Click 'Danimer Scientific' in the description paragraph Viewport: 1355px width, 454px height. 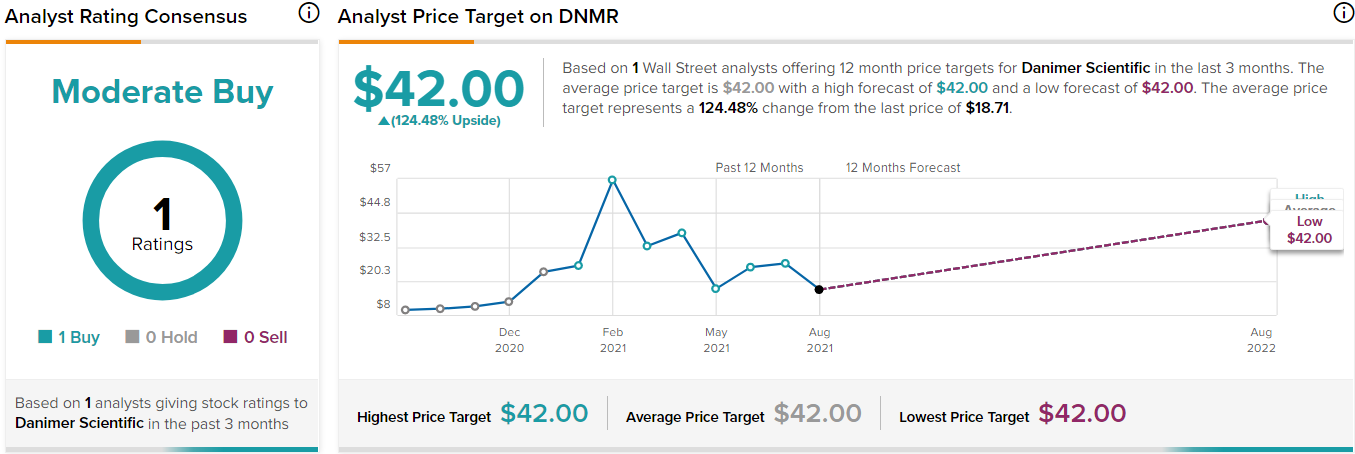pos(1086,68)
